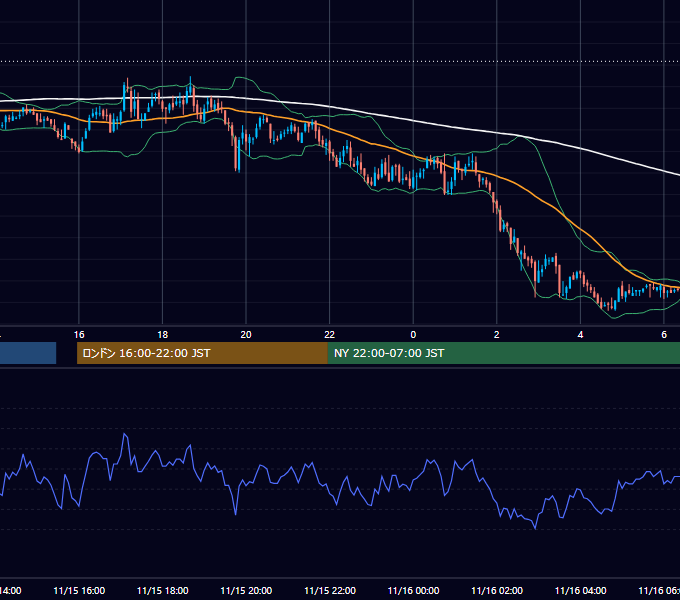Click the blue session band at far left
Screen dimensions: 680x600
pyautogui.click(x=28, y=353)
